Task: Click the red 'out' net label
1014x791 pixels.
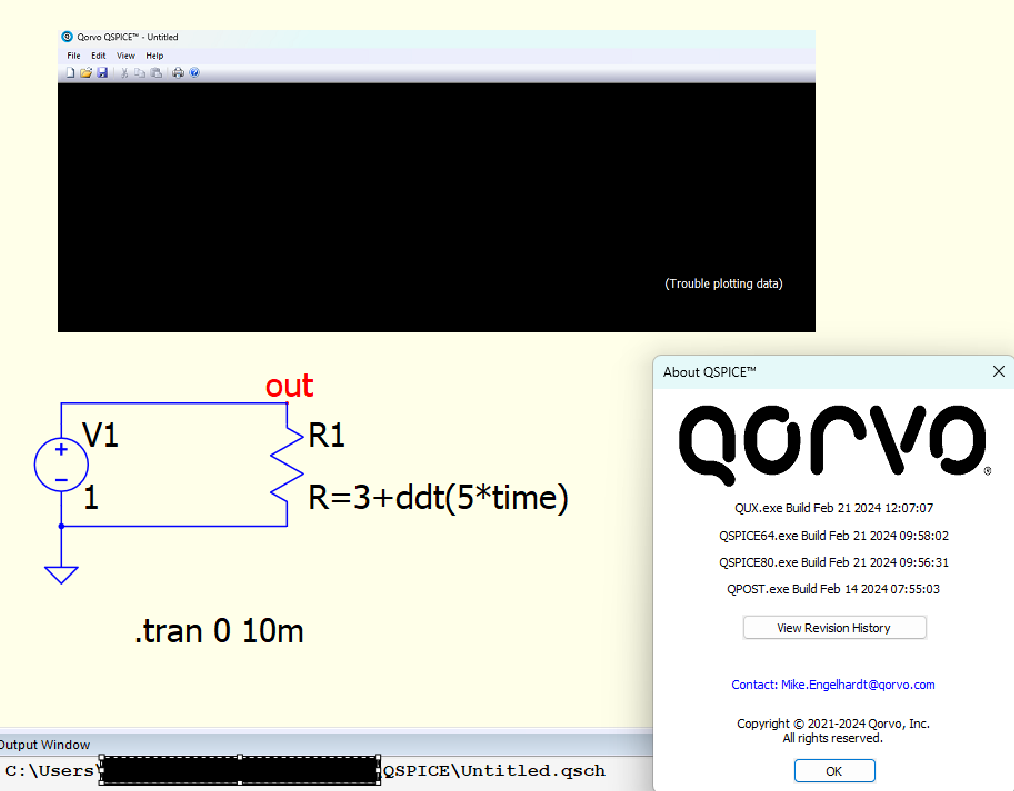Action: [x=289, y=386]
